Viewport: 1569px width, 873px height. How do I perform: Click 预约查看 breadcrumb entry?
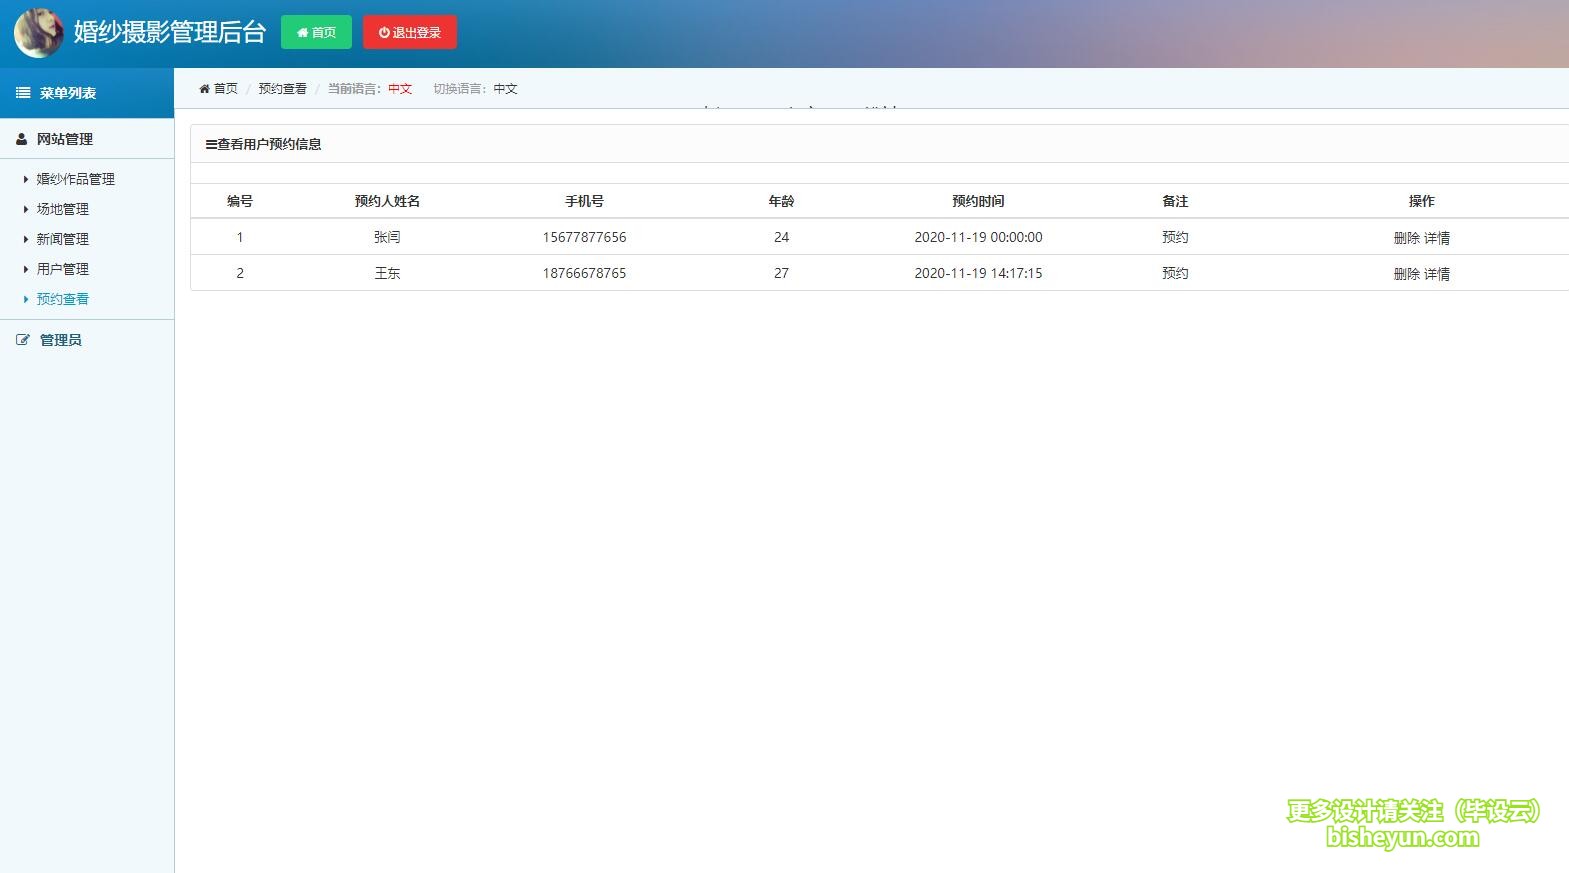coord(283,88)
